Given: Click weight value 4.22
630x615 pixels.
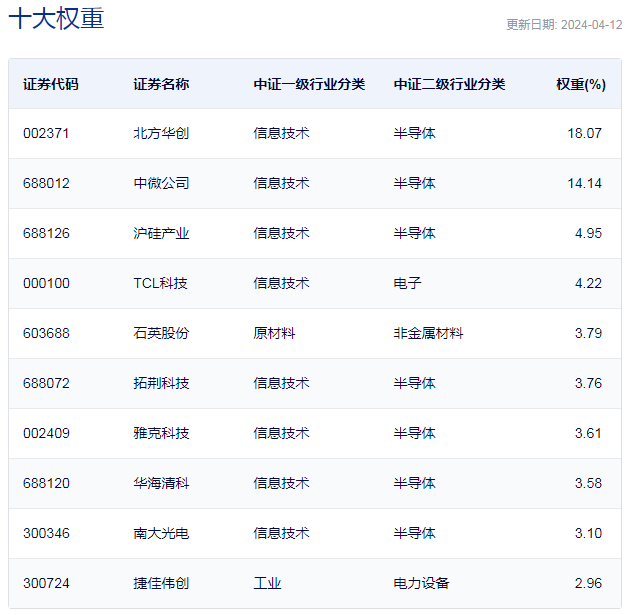Looking at the screenshot, I should (588, 284).
